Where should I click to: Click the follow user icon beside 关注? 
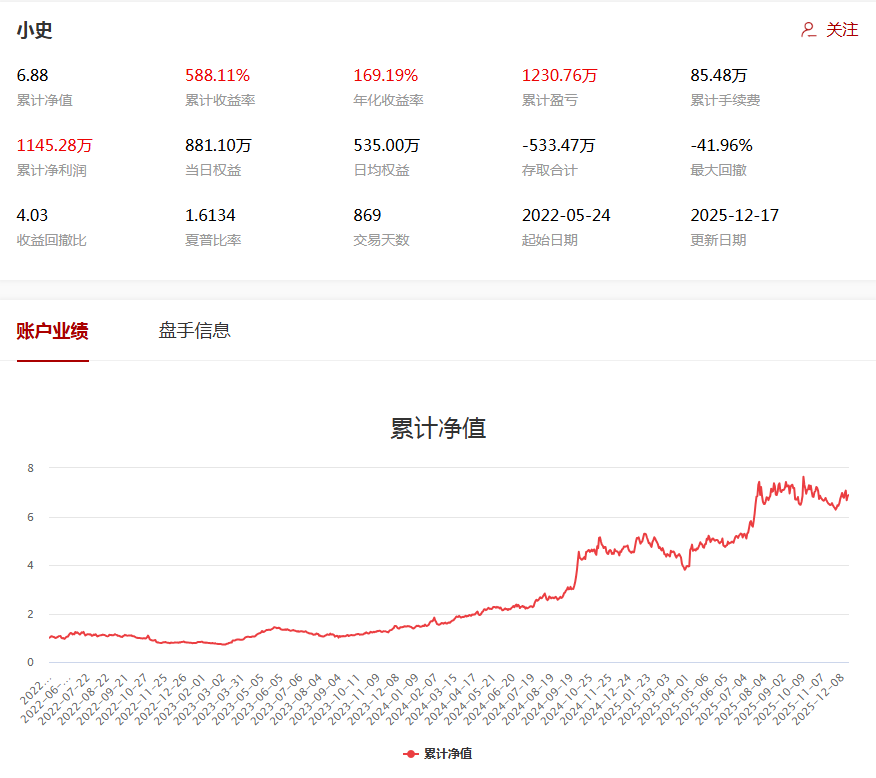809,30
